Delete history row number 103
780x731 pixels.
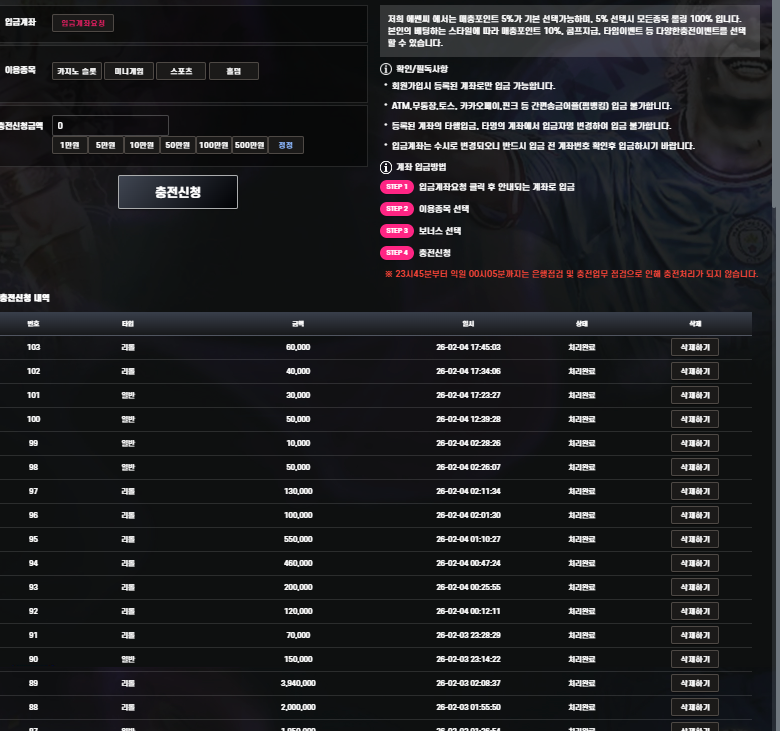coord(694,347)
